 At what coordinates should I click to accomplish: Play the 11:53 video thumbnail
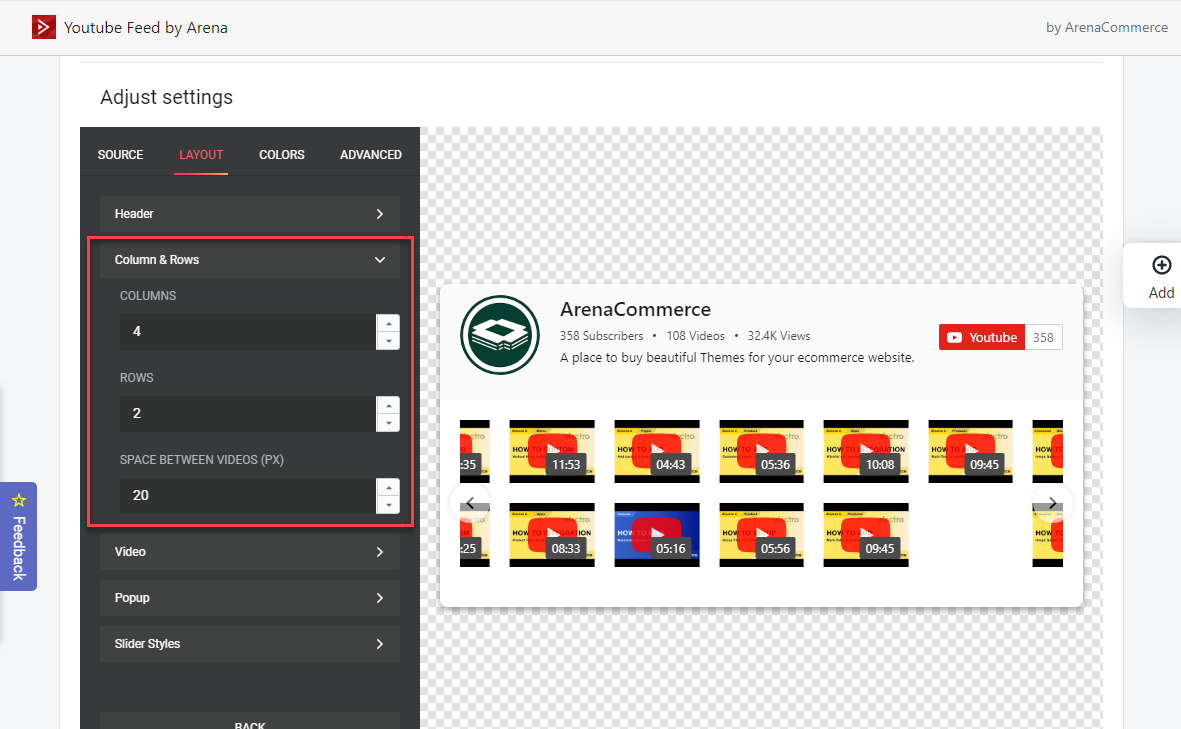pos(552,451)
